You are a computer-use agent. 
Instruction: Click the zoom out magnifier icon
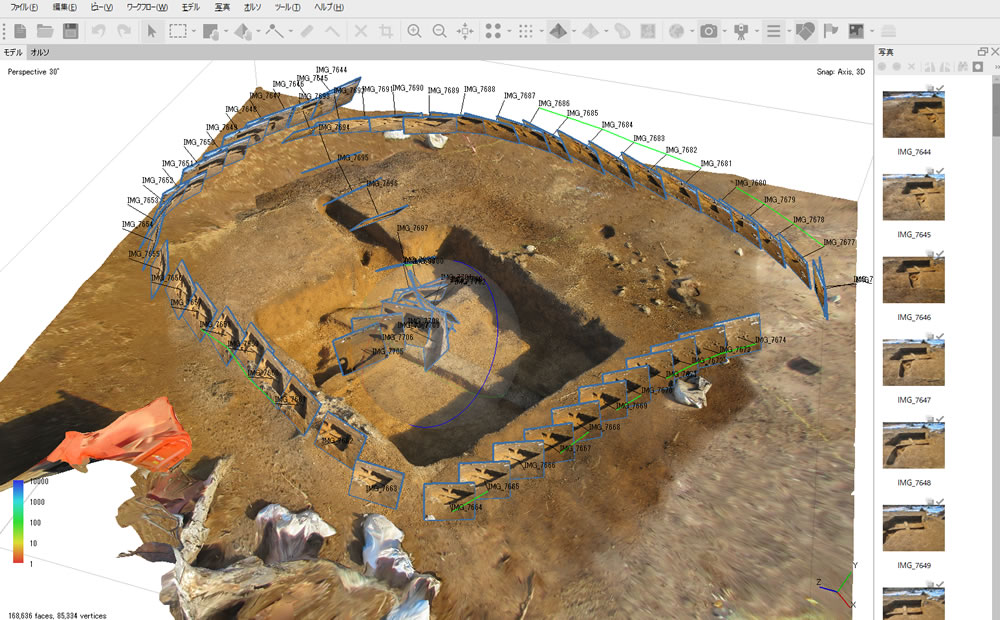439,31
